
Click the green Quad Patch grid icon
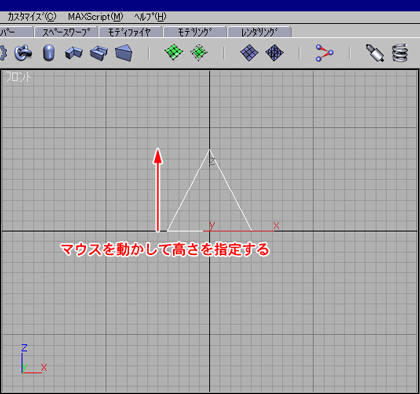click(x=174, y=52)
